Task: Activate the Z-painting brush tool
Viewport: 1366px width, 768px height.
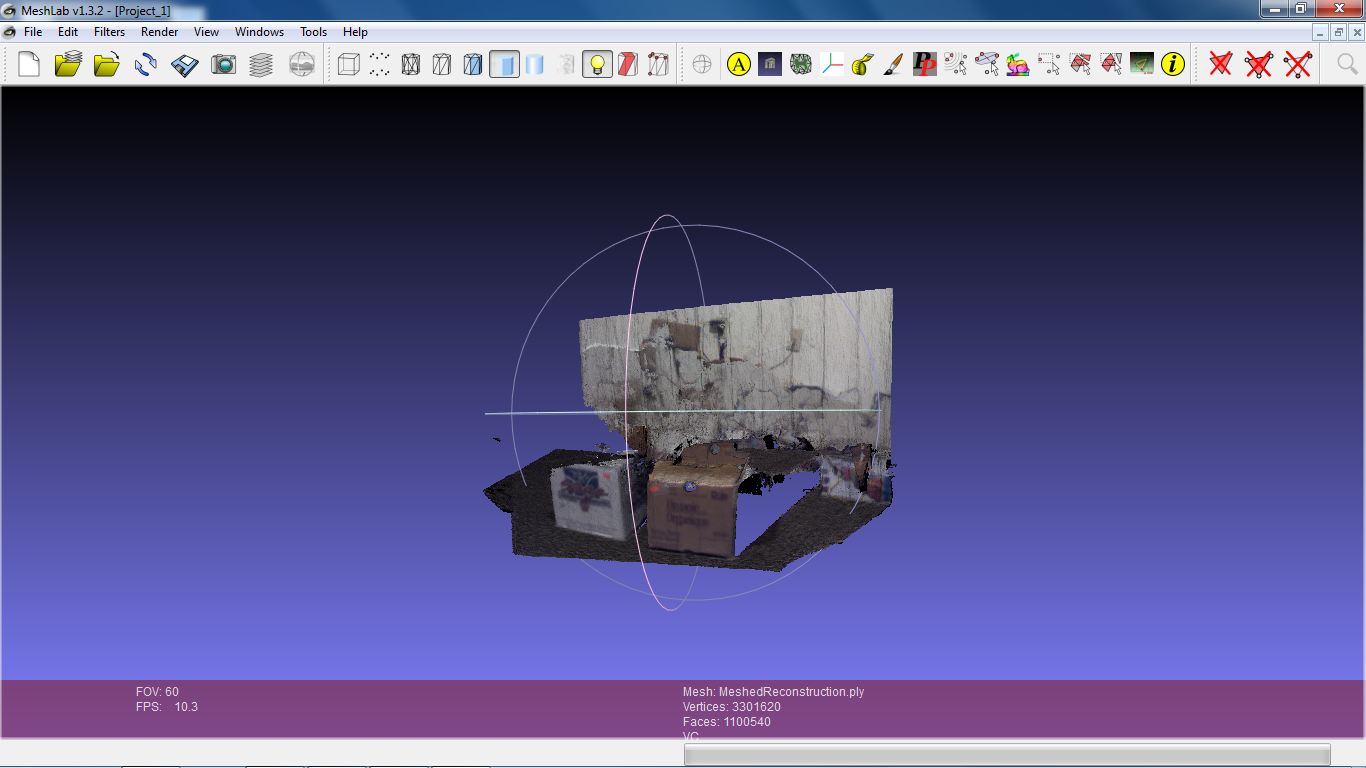Action: point(894,65)
